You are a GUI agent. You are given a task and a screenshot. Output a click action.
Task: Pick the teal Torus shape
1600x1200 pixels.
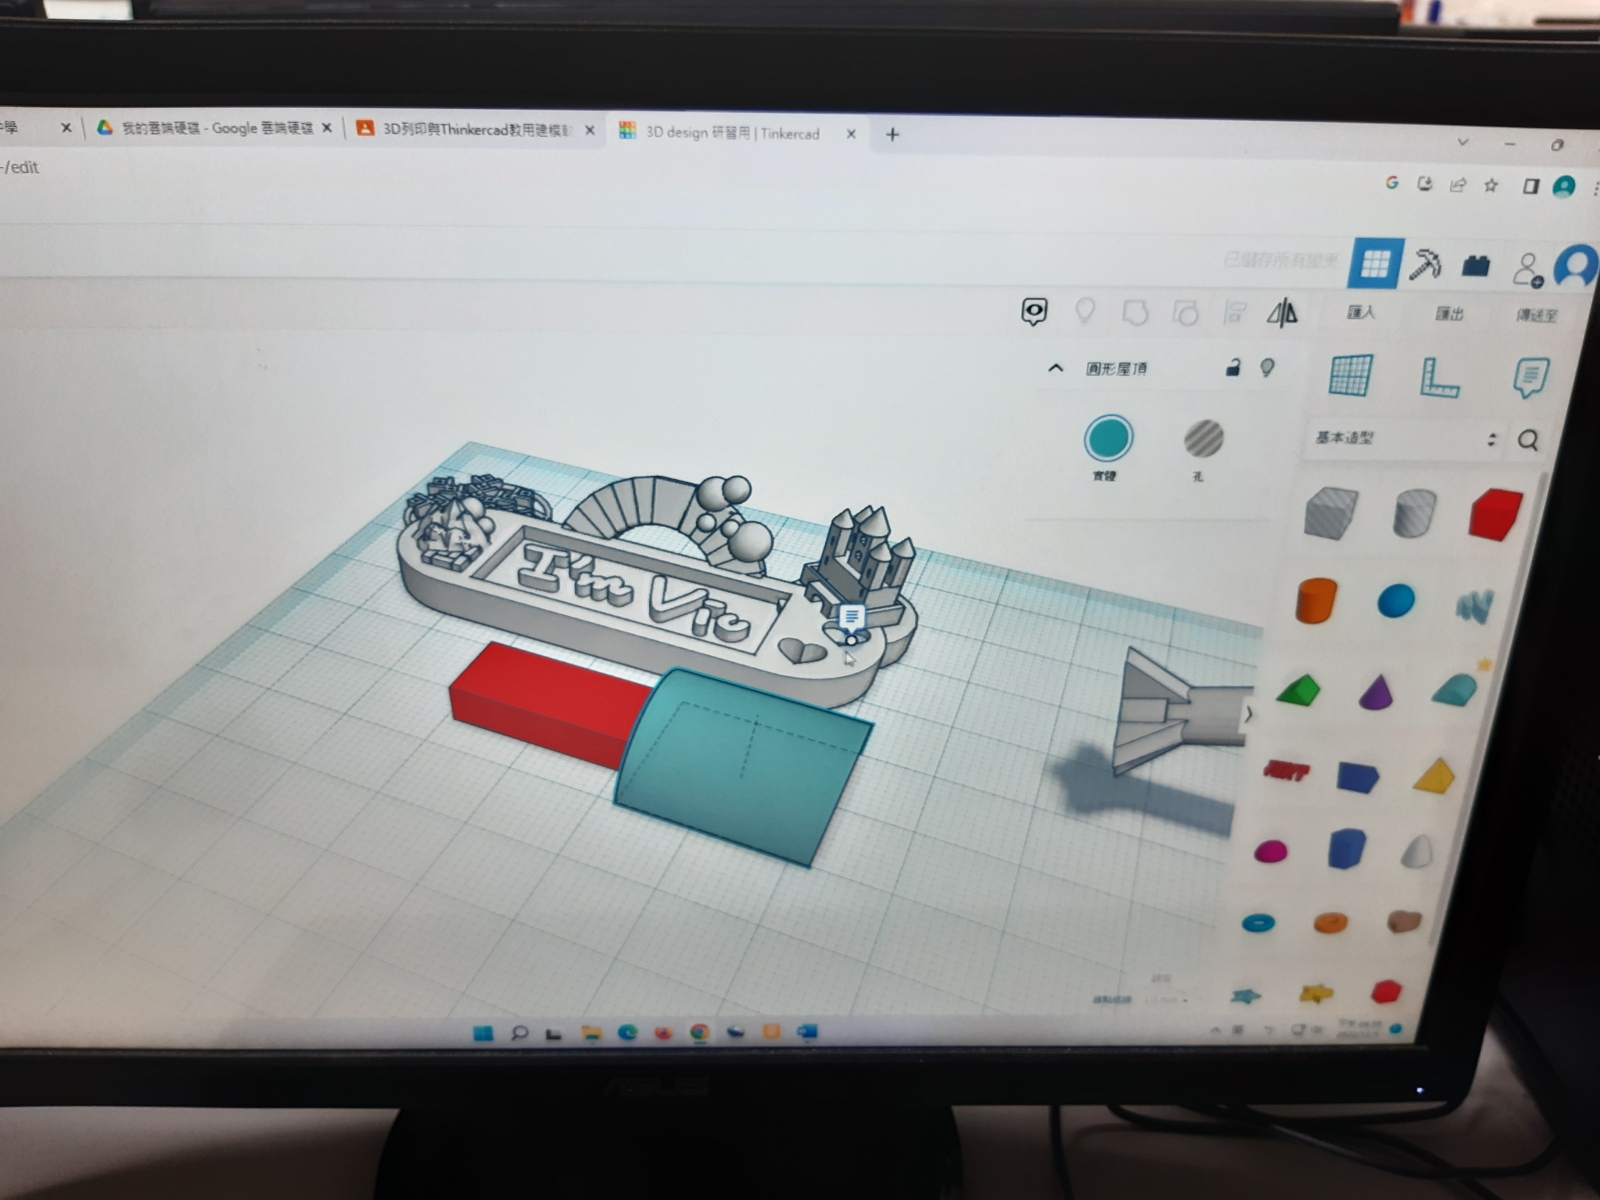(1258, 922)
